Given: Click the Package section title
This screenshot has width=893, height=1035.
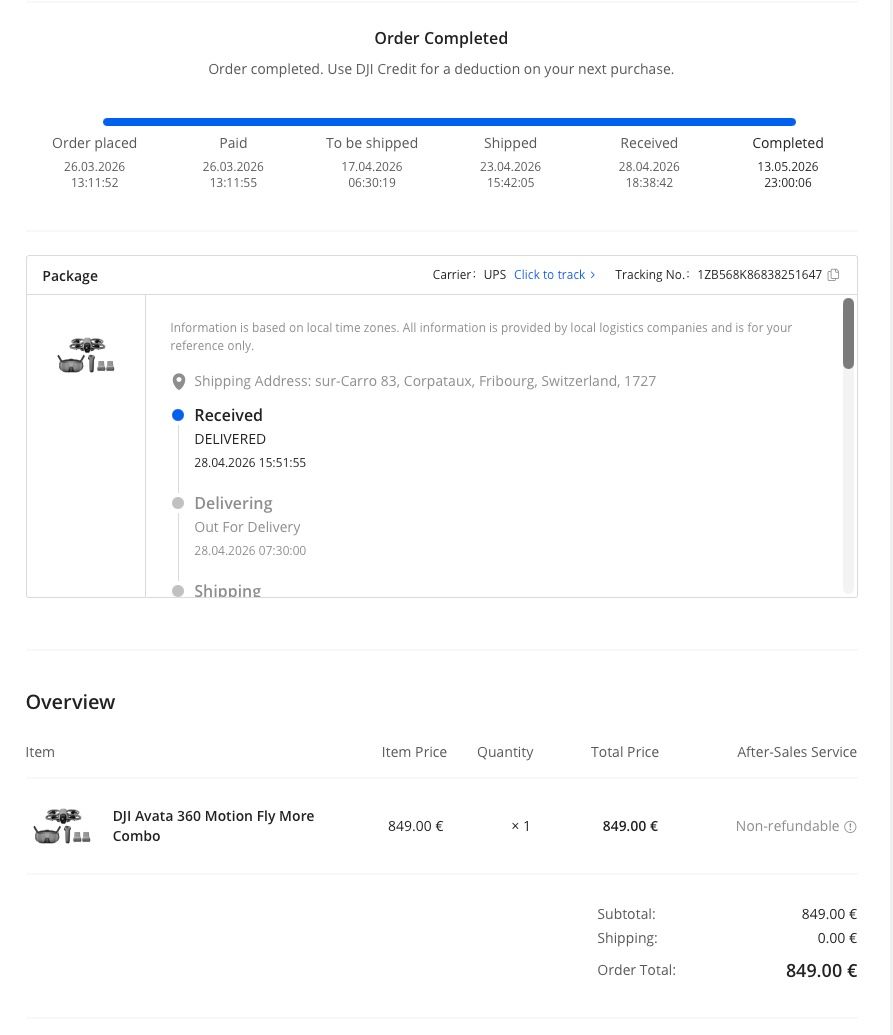Looking at the screenshot, I should click(x=70, y=276).
